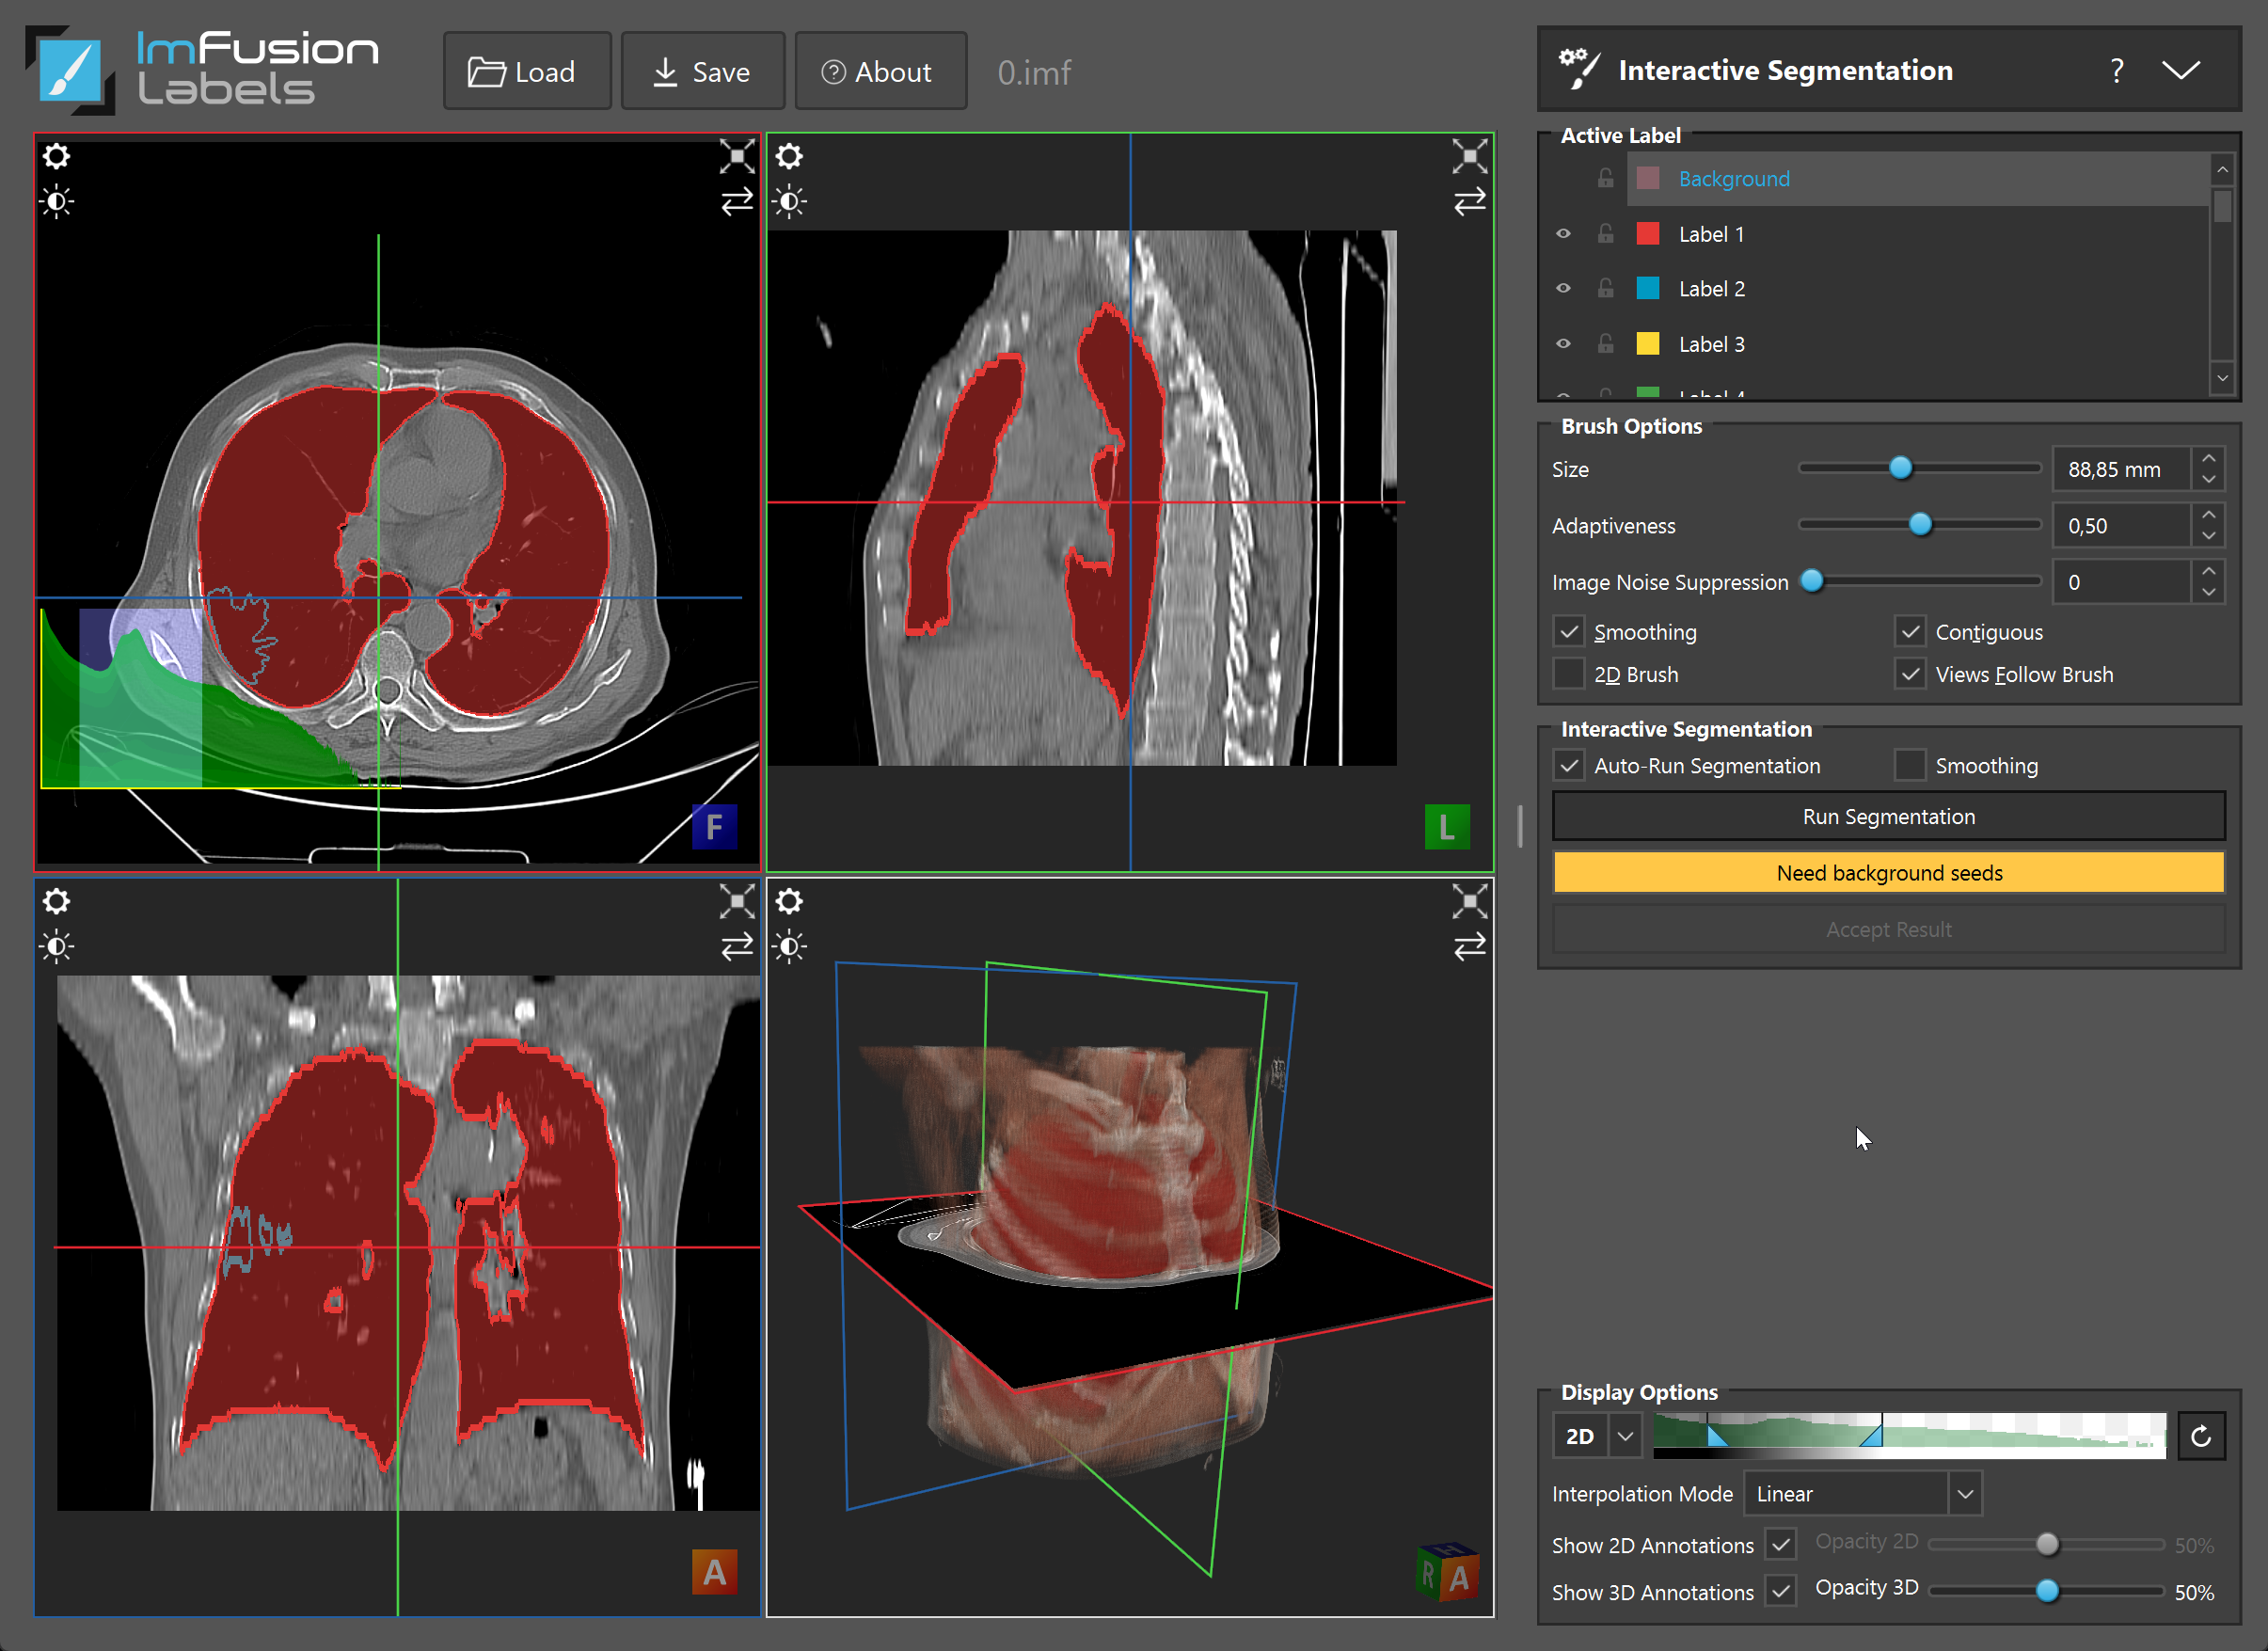Viewport: 2268px width, 1651px height.
Task: Click brightness icon in coronal view
Action: [57, 946]
